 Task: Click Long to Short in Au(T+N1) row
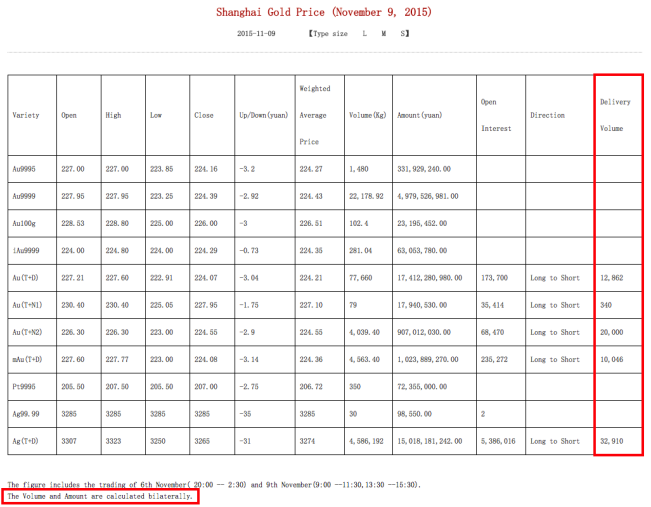(555, 305)
